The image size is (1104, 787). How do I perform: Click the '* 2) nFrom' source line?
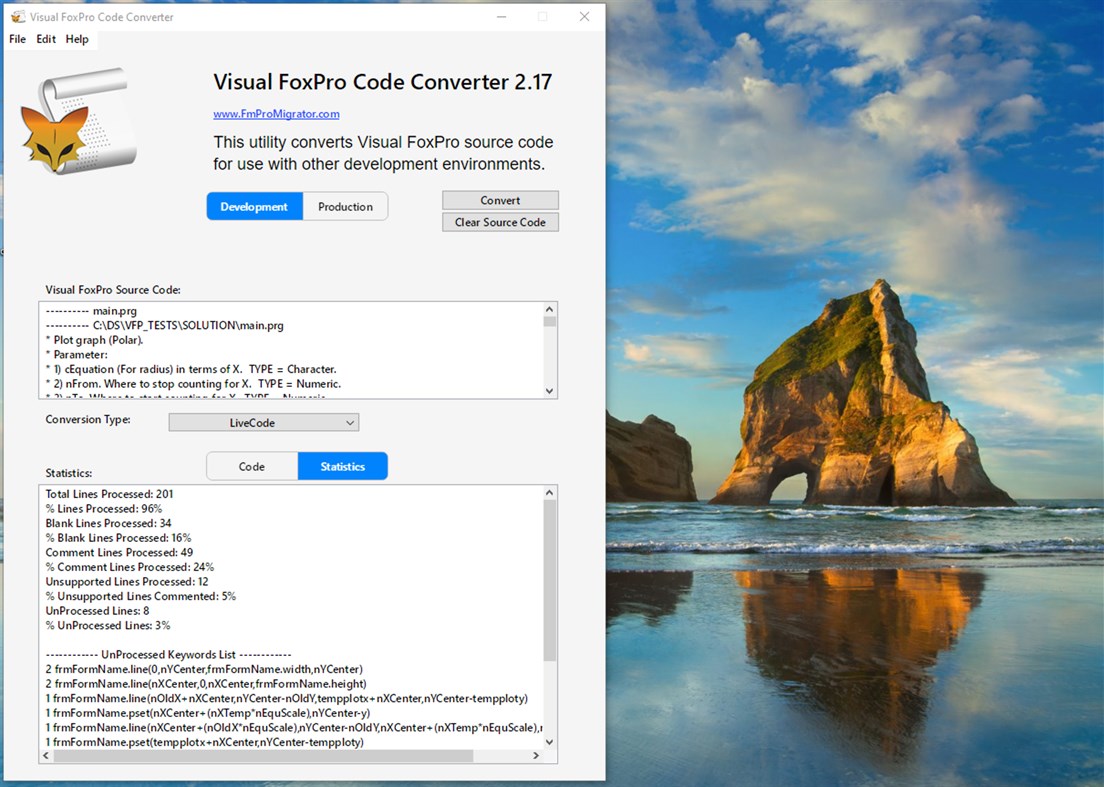pos(193,384)
